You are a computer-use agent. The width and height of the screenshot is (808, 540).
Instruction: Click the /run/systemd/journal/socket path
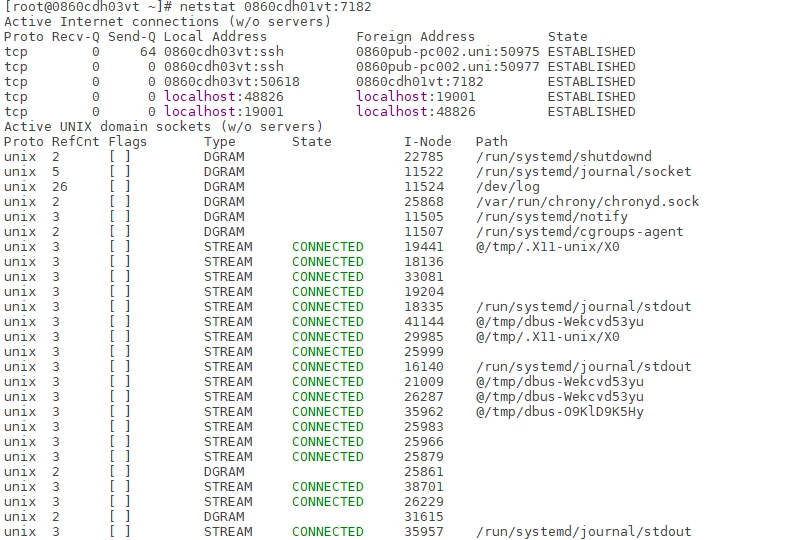[x=583, y=171]
